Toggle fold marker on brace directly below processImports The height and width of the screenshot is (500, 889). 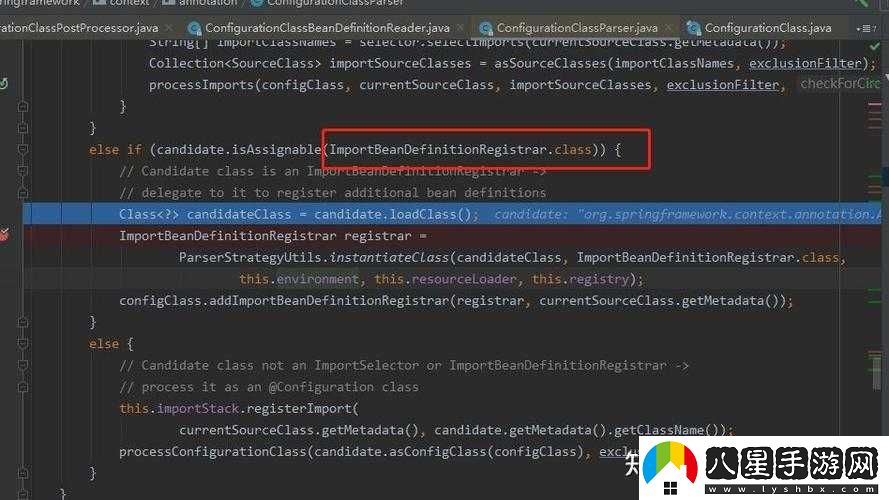pyautogui.click(x=23, y=107)
